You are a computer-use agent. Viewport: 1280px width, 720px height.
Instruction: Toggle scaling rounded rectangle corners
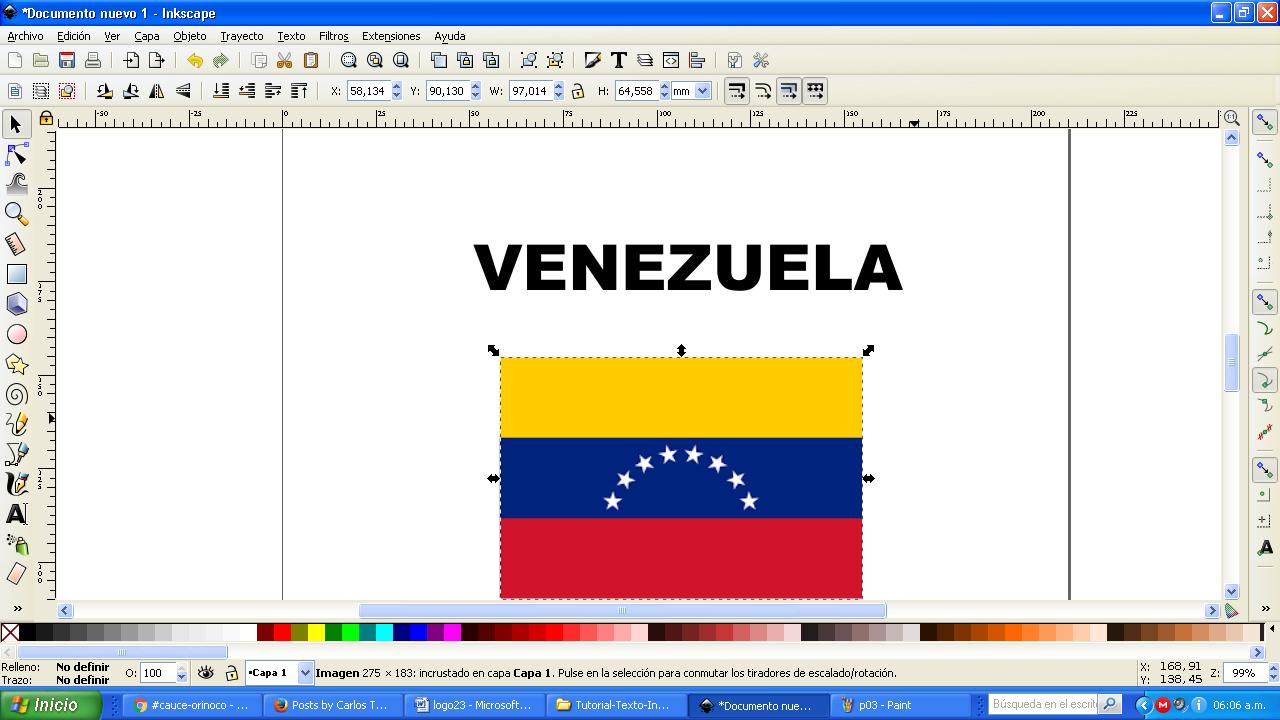(763, 91)
